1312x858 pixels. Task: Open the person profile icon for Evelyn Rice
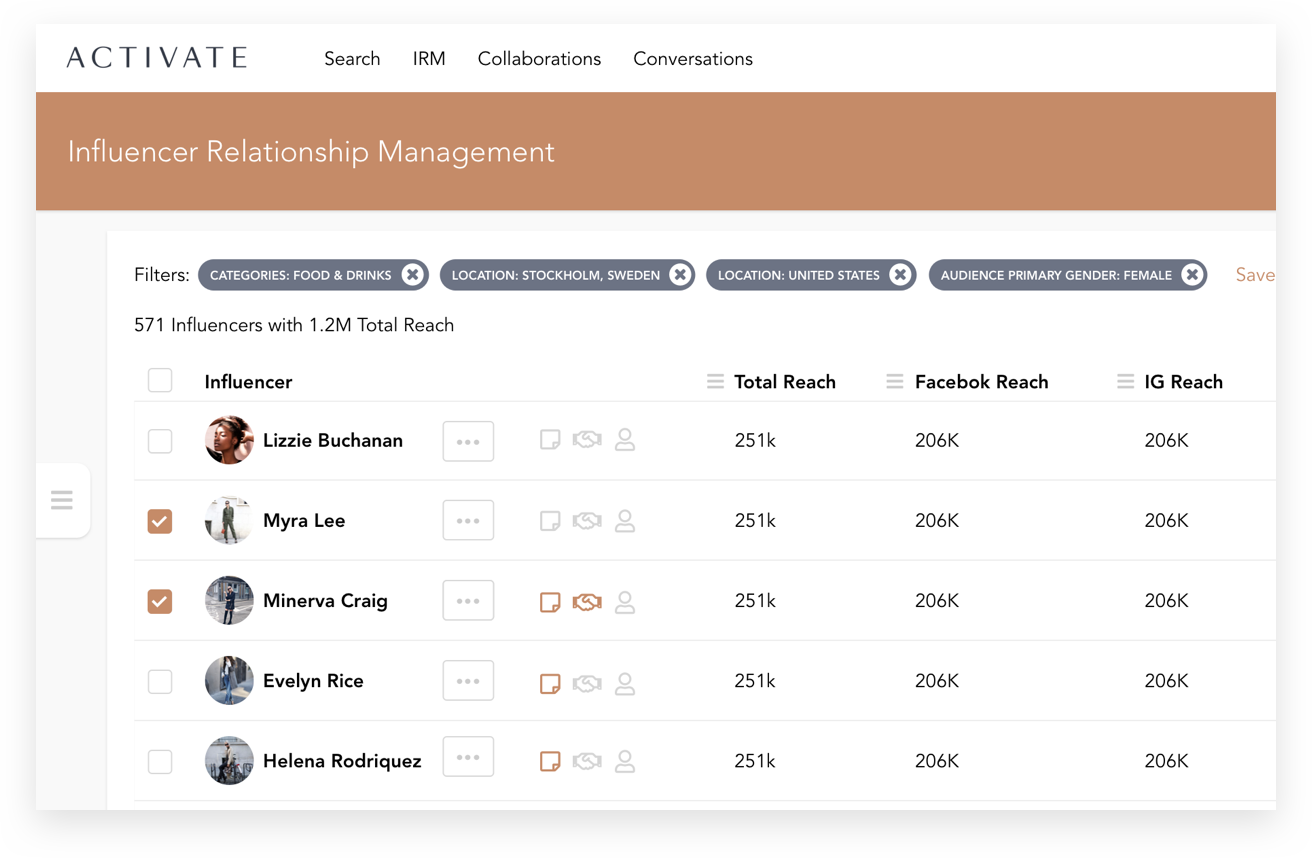(625, 683)
